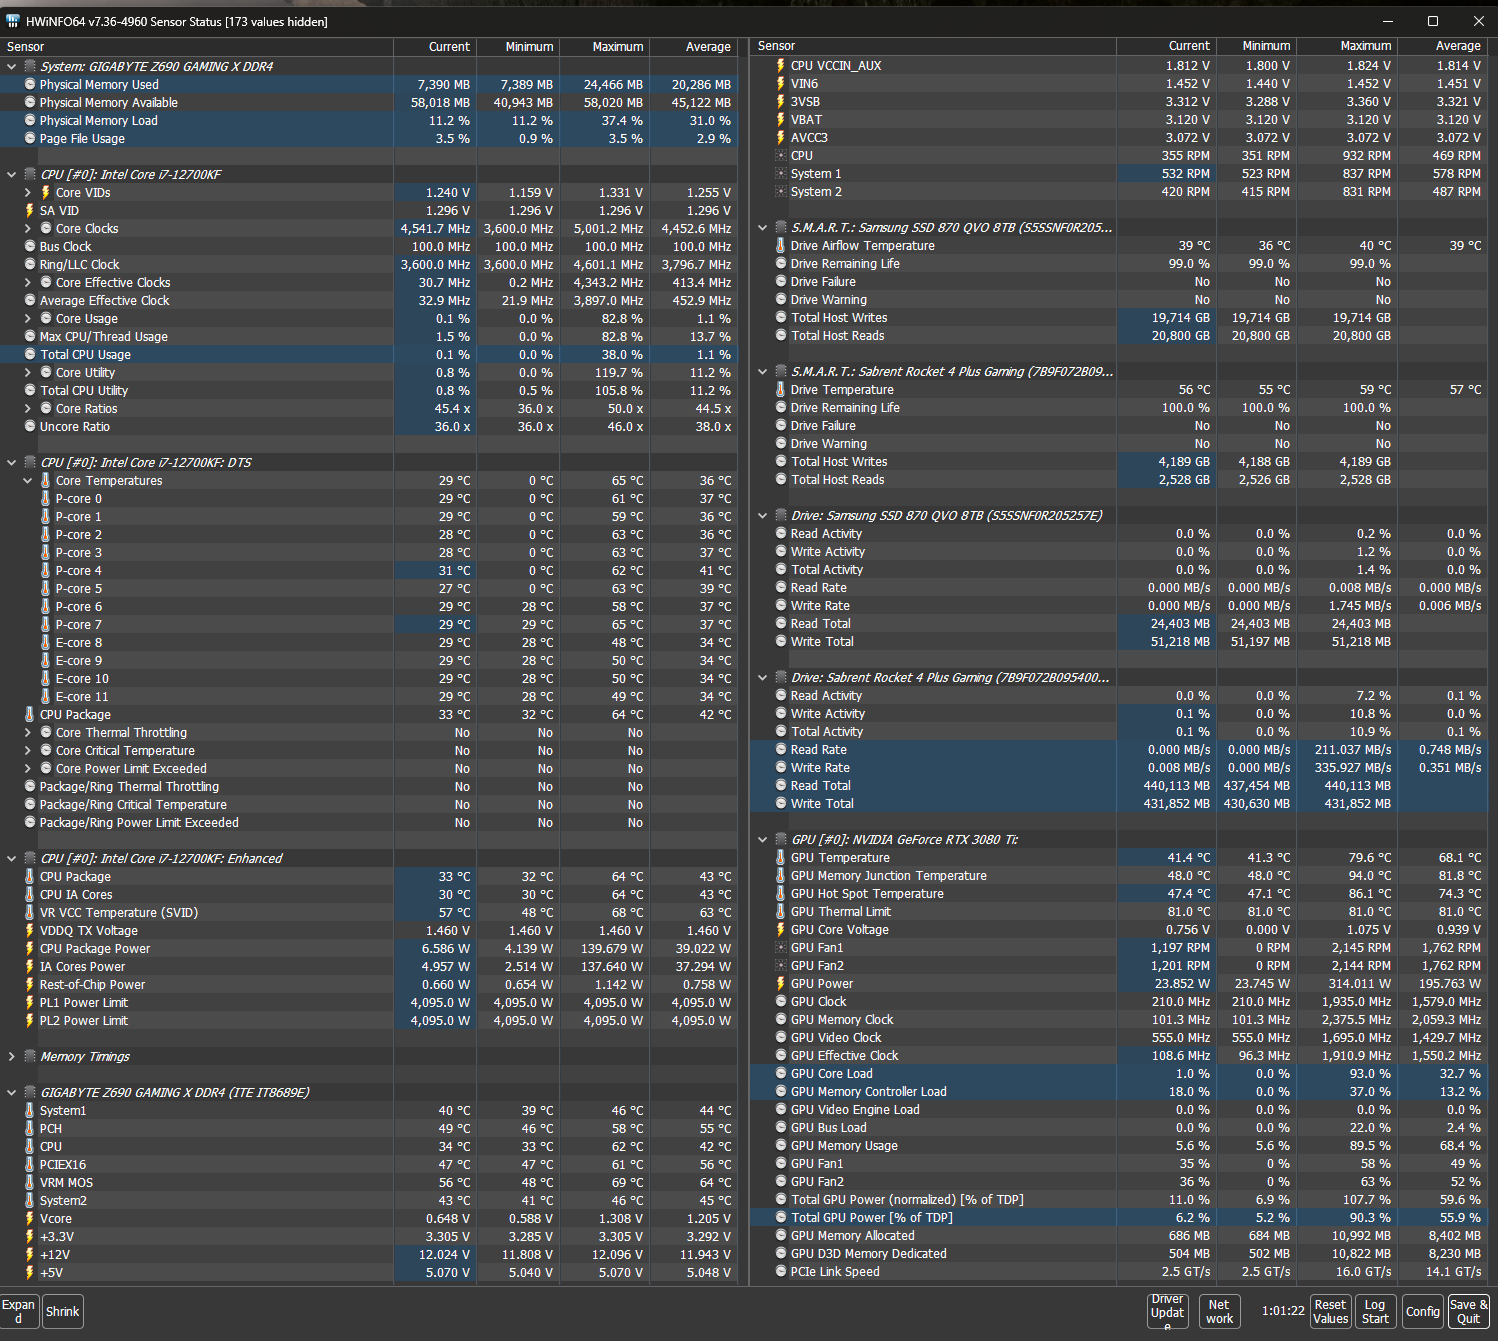
Task: Click the fan icon beside System 2
Action: coord(781,192)
